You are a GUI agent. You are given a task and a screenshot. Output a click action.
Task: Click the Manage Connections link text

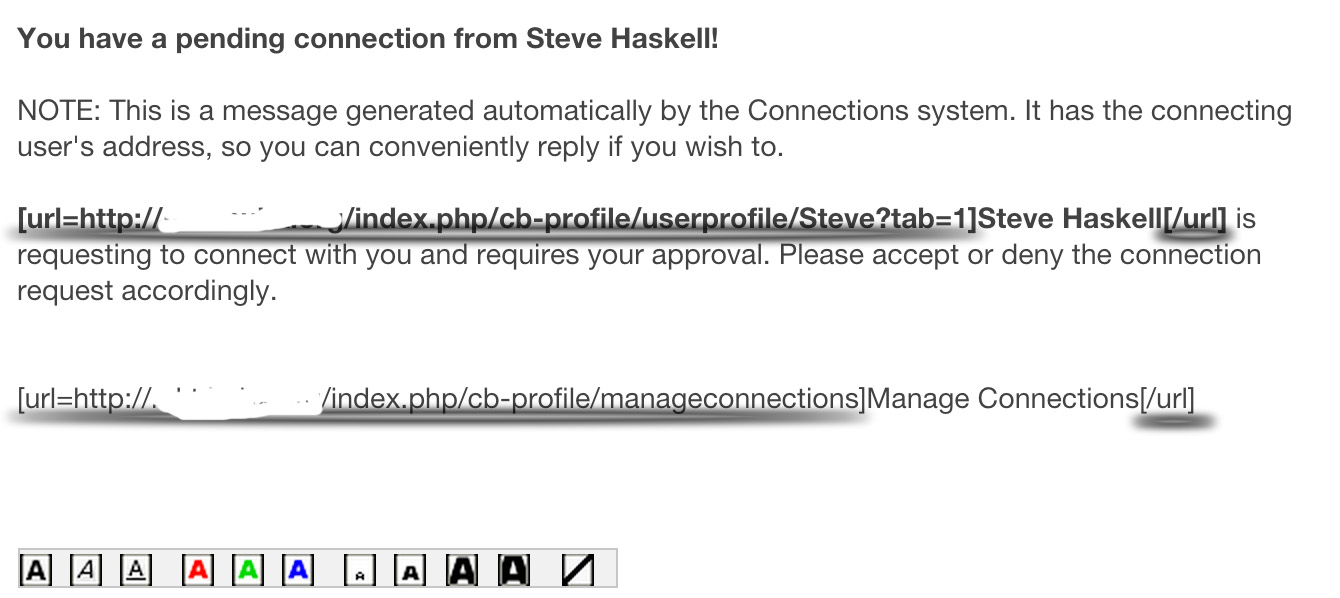point(1003,399)
